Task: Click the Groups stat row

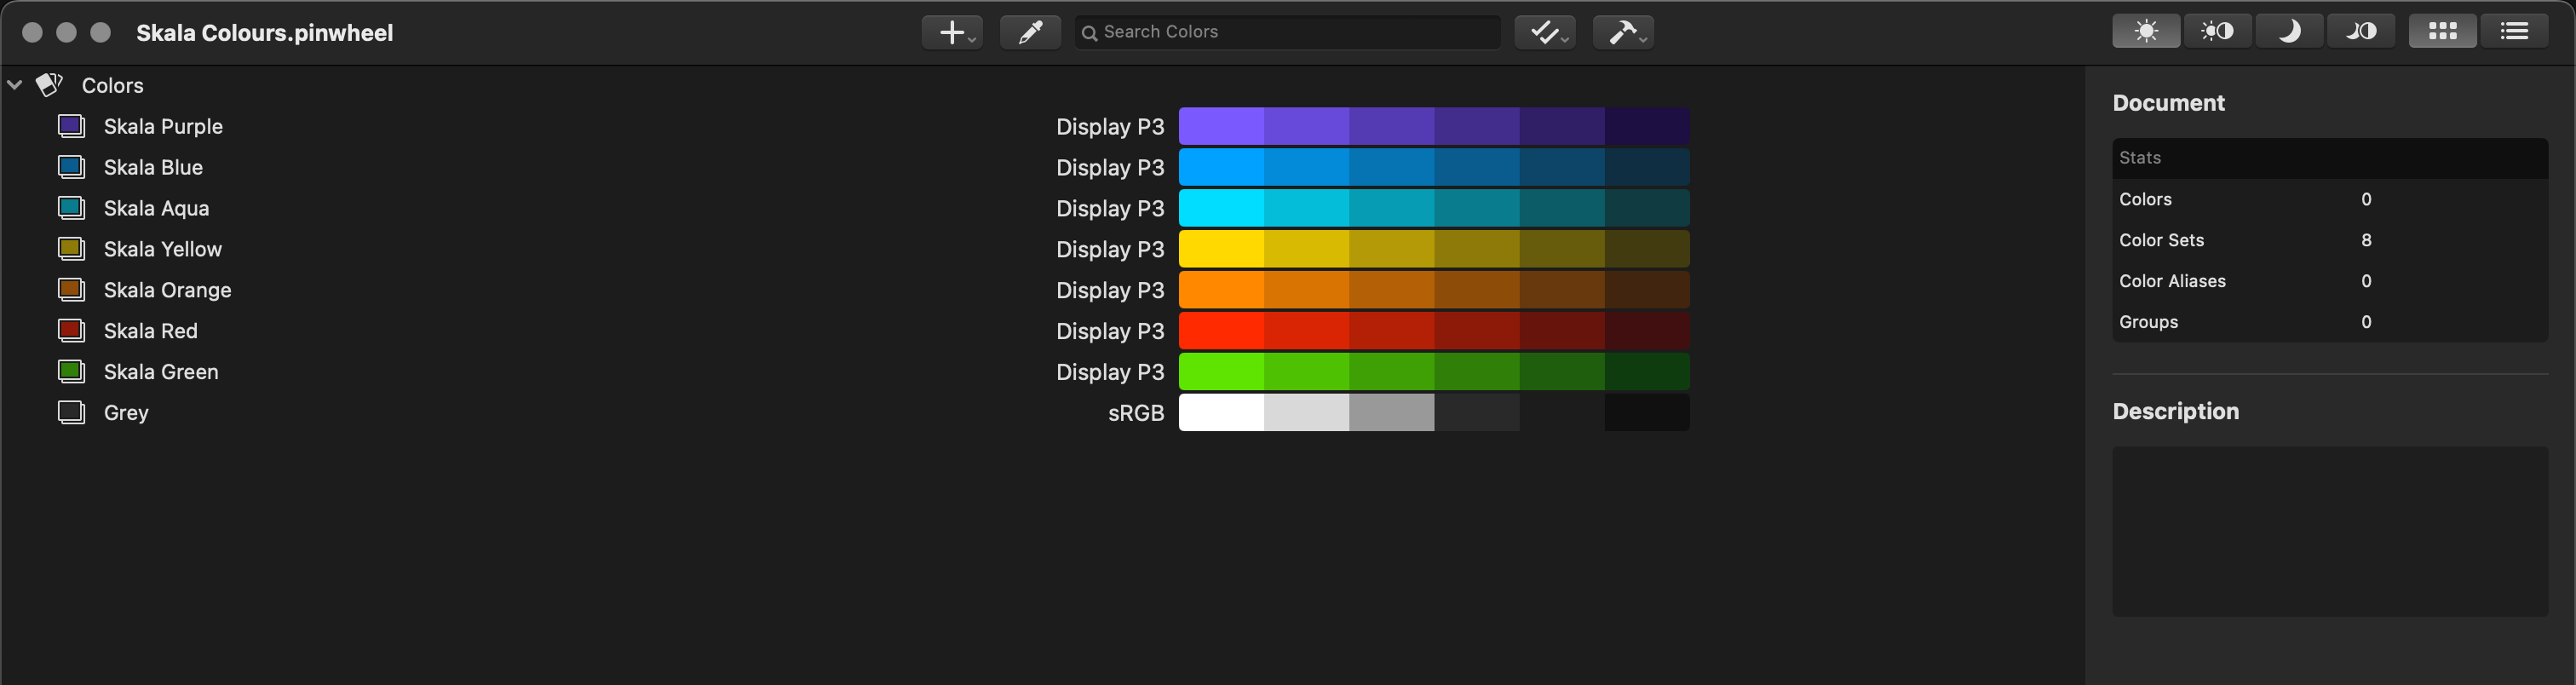Action: tap(2330, 322)
